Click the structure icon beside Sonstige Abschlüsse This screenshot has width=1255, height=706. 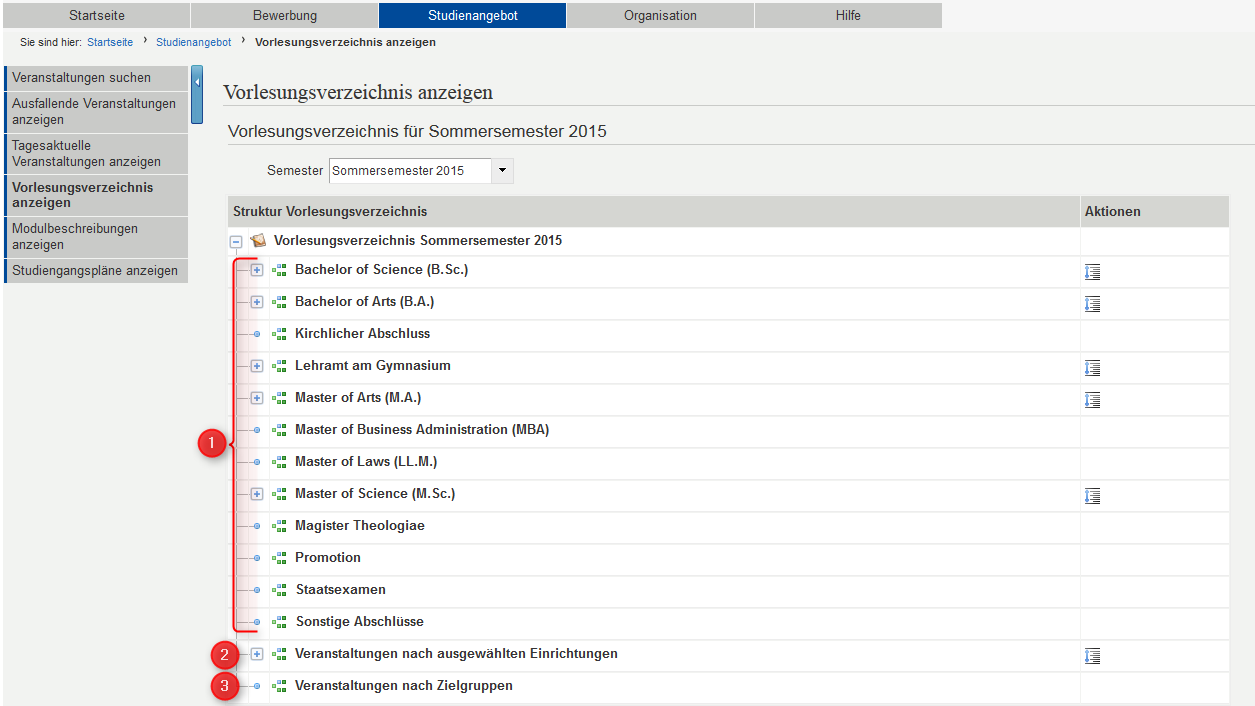point(279,622)
